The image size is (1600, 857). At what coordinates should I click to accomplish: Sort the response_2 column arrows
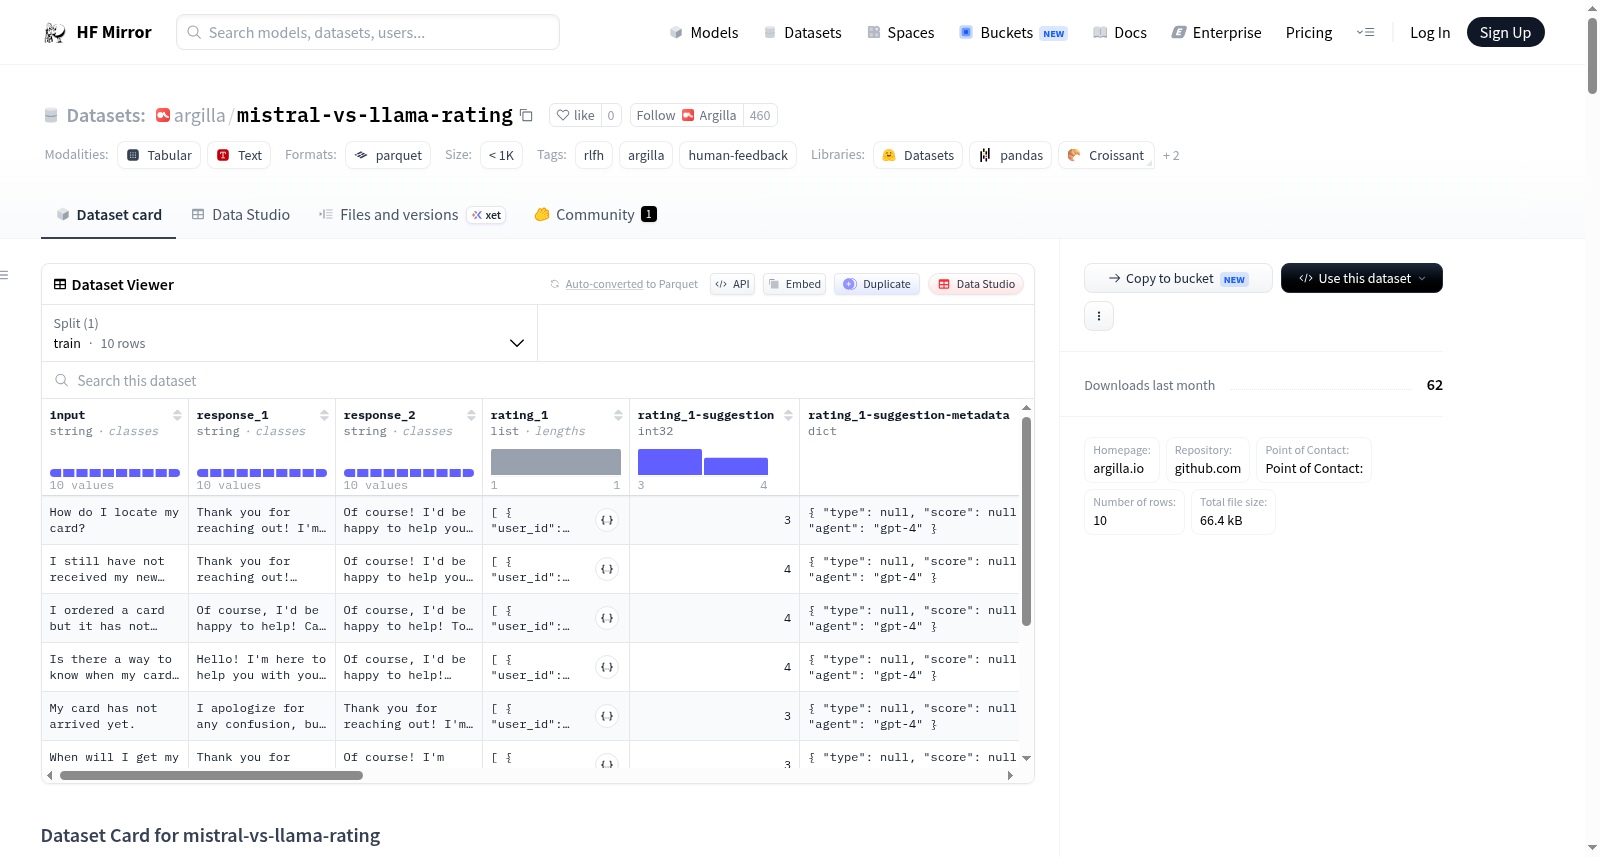471,415
